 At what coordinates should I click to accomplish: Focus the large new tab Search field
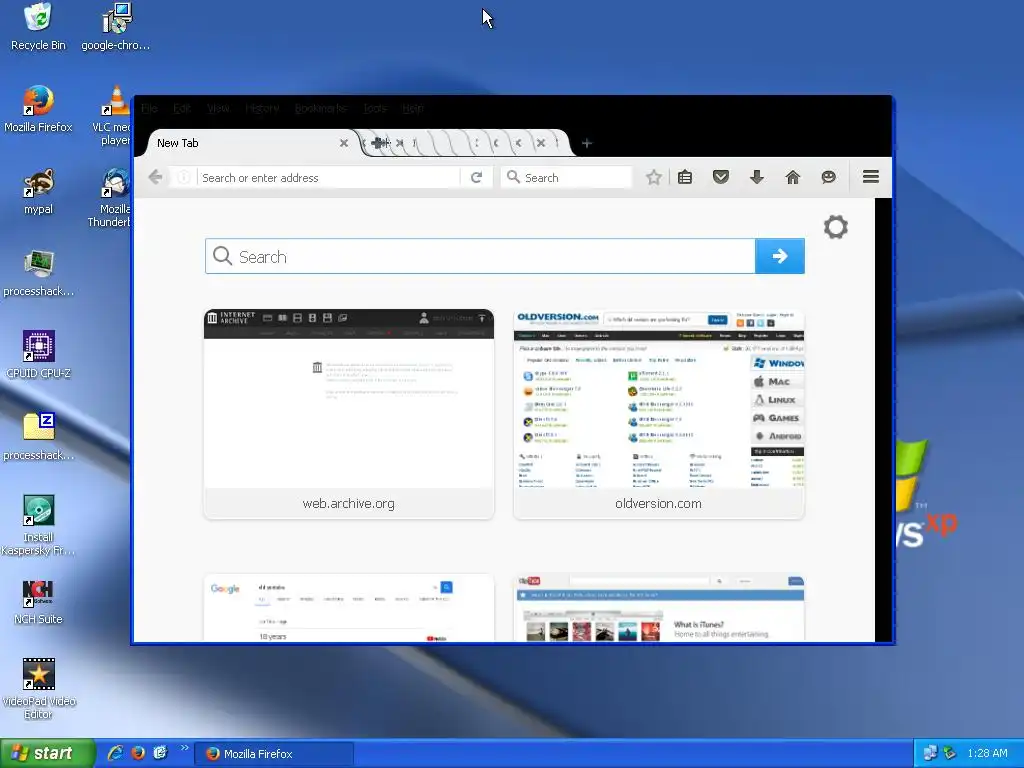point(480,257)
